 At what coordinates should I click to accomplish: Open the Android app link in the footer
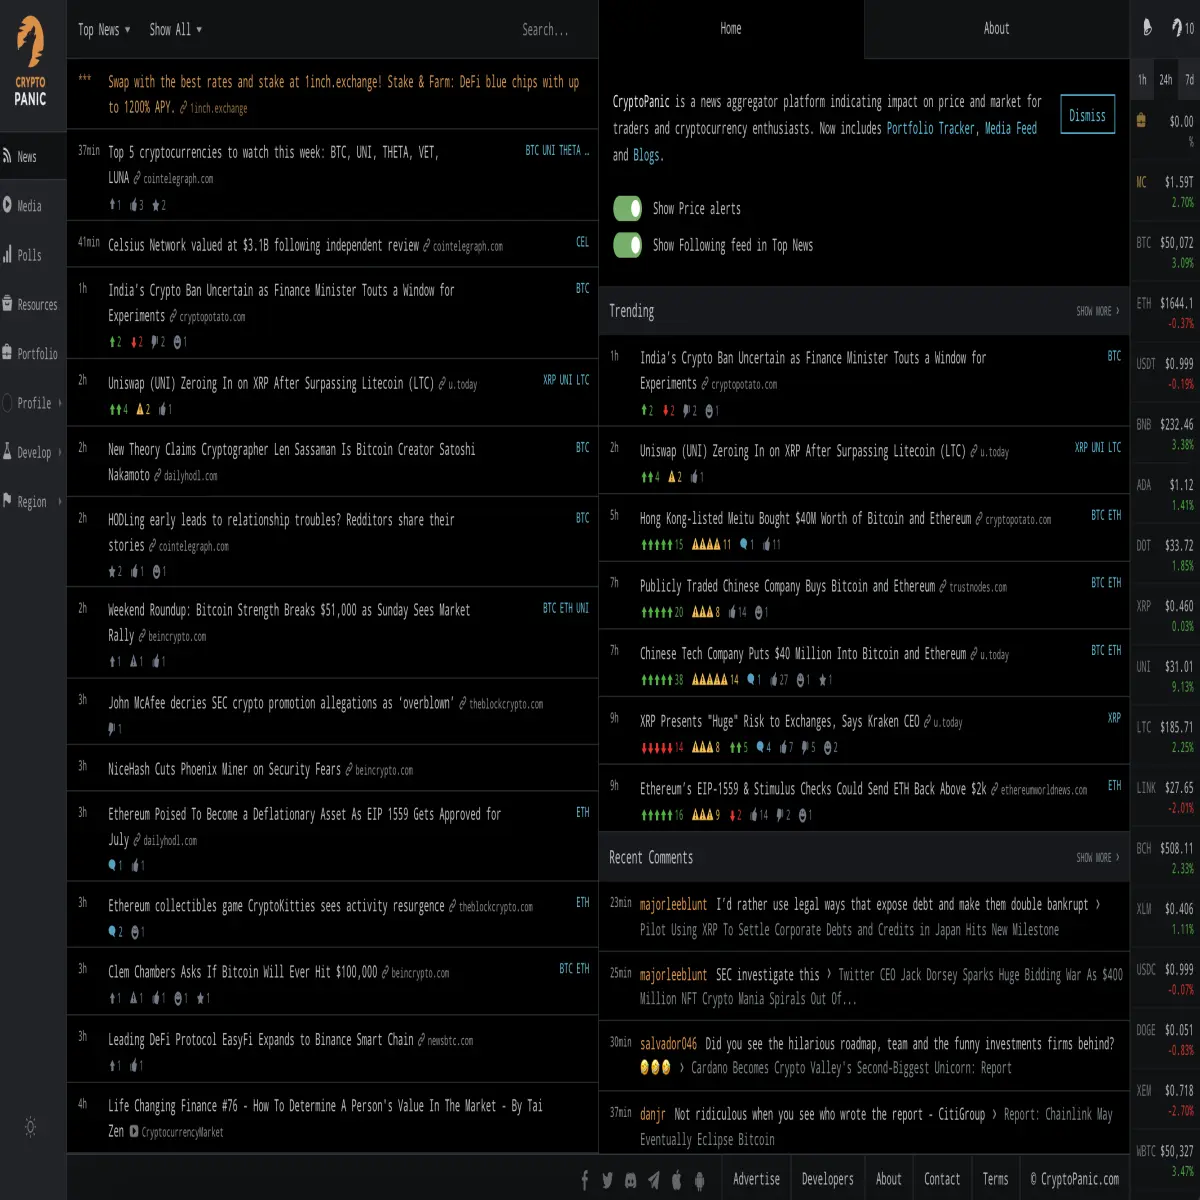click(x=699, y=1180)
